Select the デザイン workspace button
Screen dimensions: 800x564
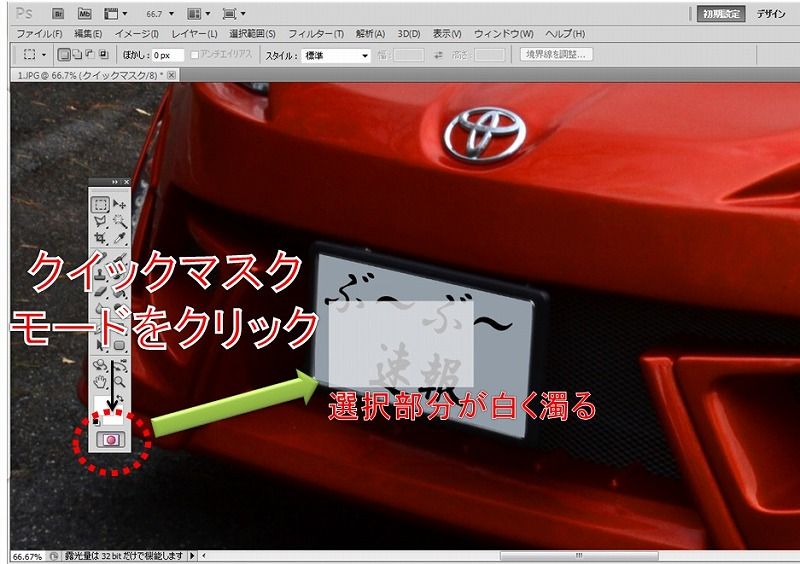771,14
